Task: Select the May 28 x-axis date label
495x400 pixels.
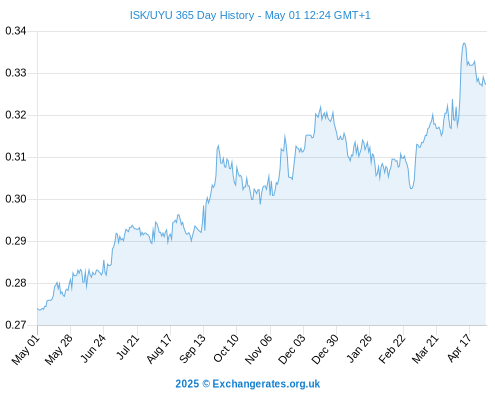Action: [59, 350]
